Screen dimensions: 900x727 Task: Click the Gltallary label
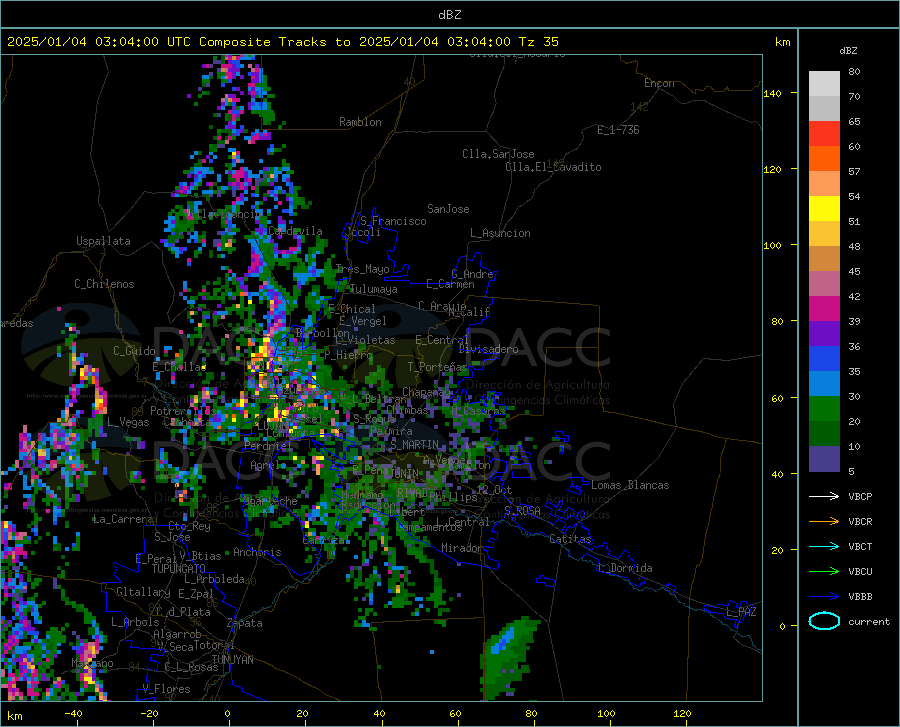[x=143, y=592]
